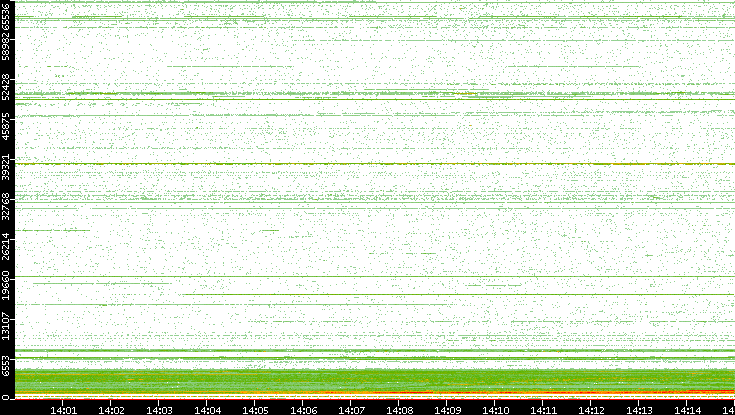Click the 14:13 time tick label
735x415 pixels.
tap(640, 410)
